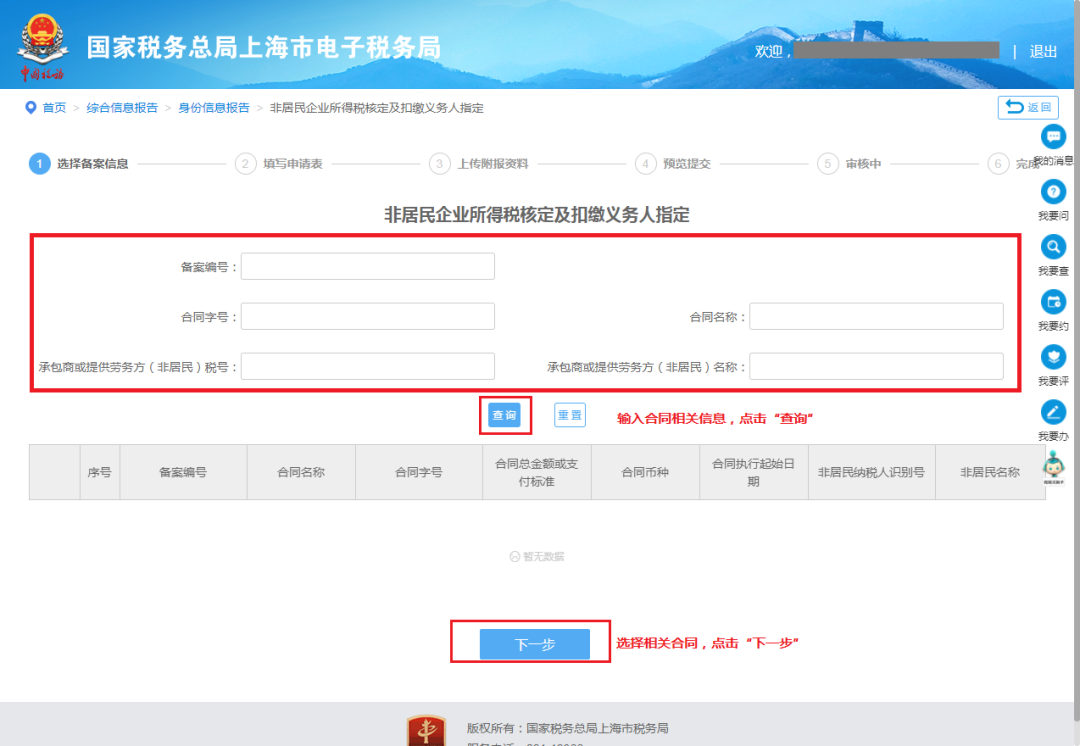Open 身份信息报告 breadcrumb link
Image resolution: width=1080 pixels, height=746 pixels.
click(214, 107)
